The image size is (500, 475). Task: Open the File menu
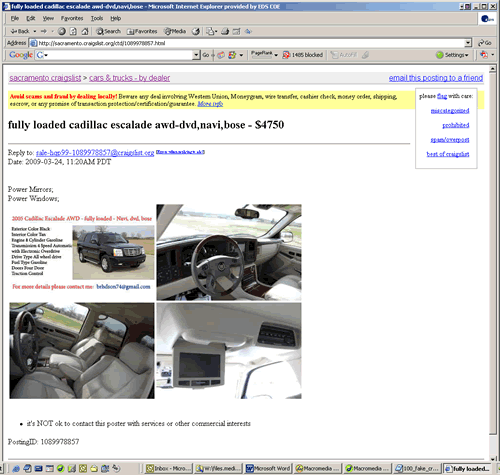pyautogui.click(x=15, y=18)
